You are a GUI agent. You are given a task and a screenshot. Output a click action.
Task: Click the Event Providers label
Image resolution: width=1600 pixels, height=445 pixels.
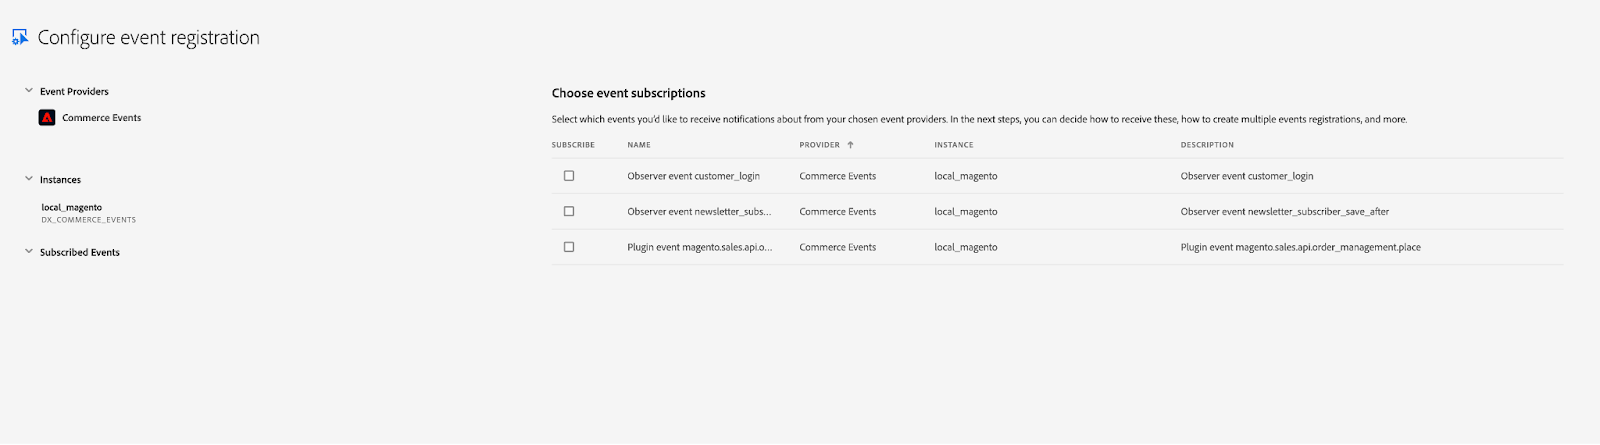coord(74,92)
